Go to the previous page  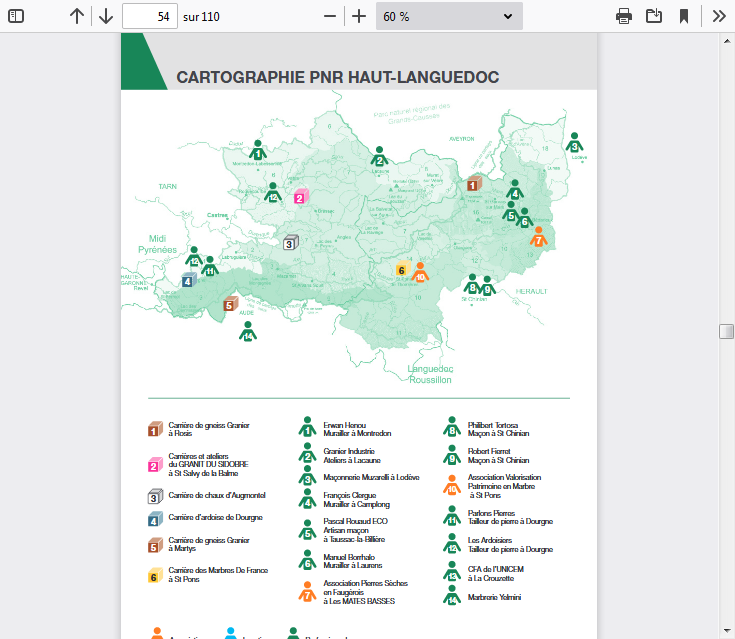(77, 16)
